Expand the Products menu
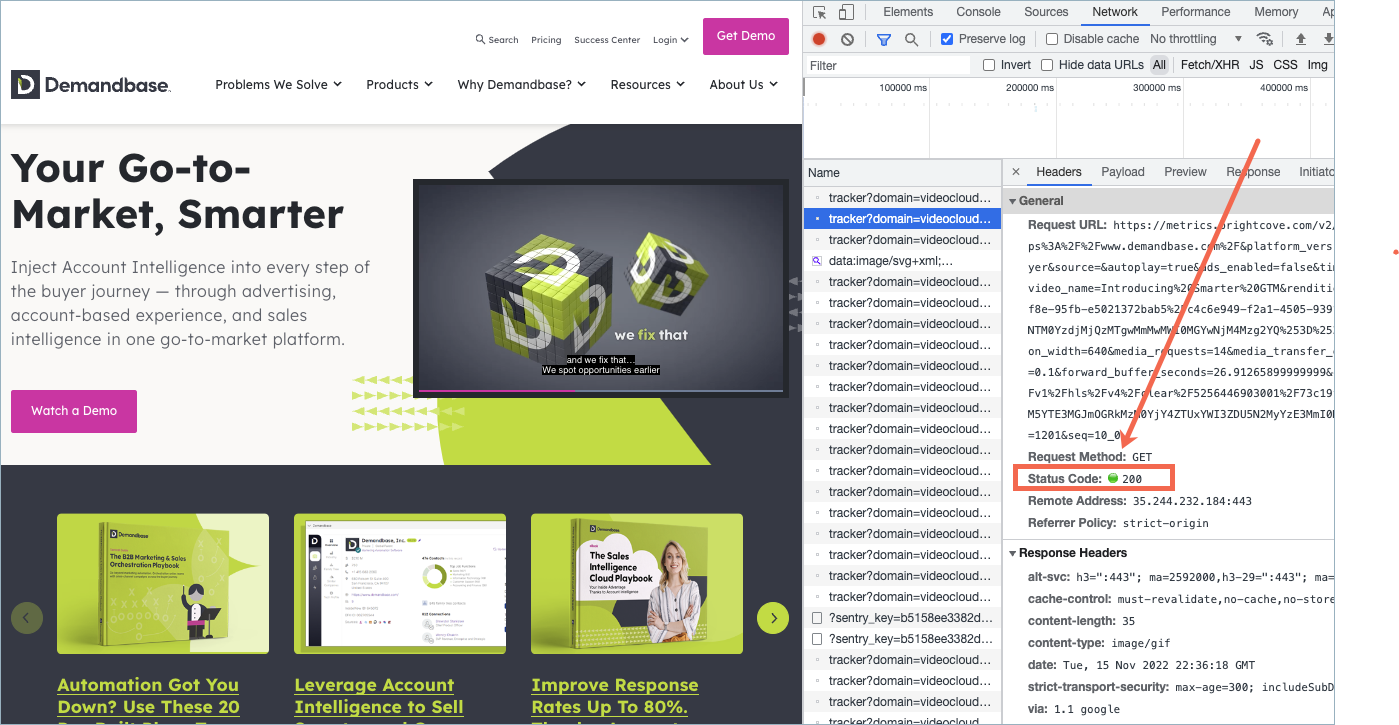 (x=400, y=85)
